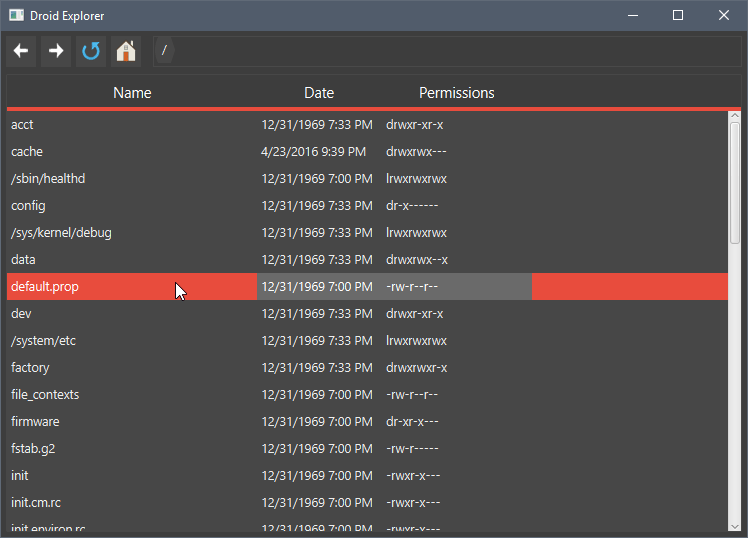748x538 pixels.
Task: Go to the home directory
Action: coord(126,51)
